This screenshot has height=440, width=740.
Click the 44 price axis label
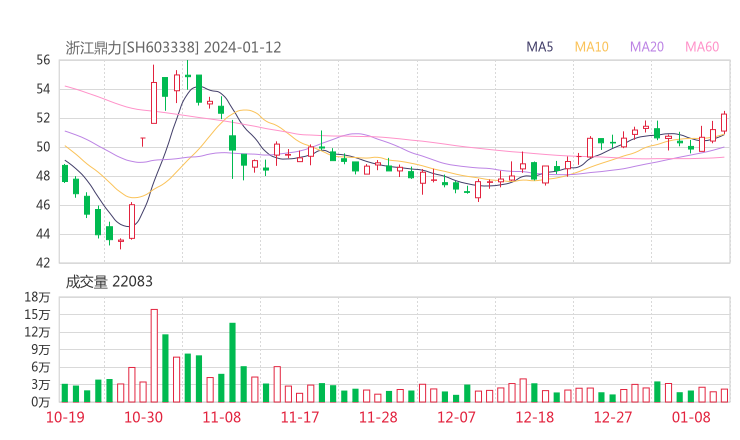(x=43, y=234)
